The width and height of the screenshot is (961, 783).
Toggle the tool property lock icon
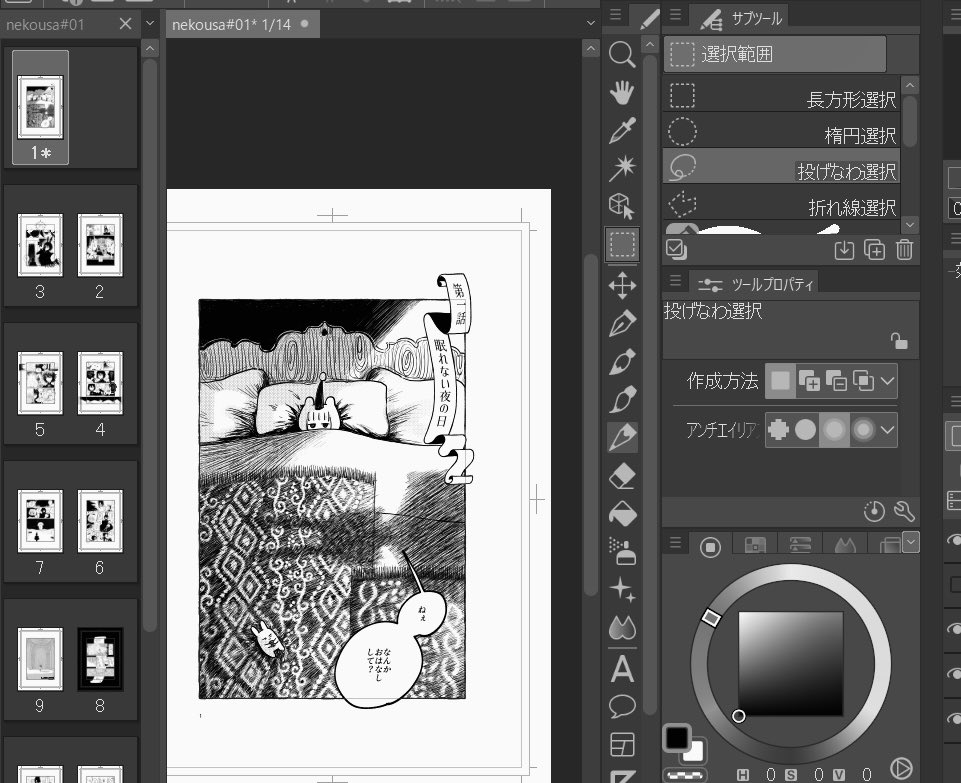(x=899, y=341)
